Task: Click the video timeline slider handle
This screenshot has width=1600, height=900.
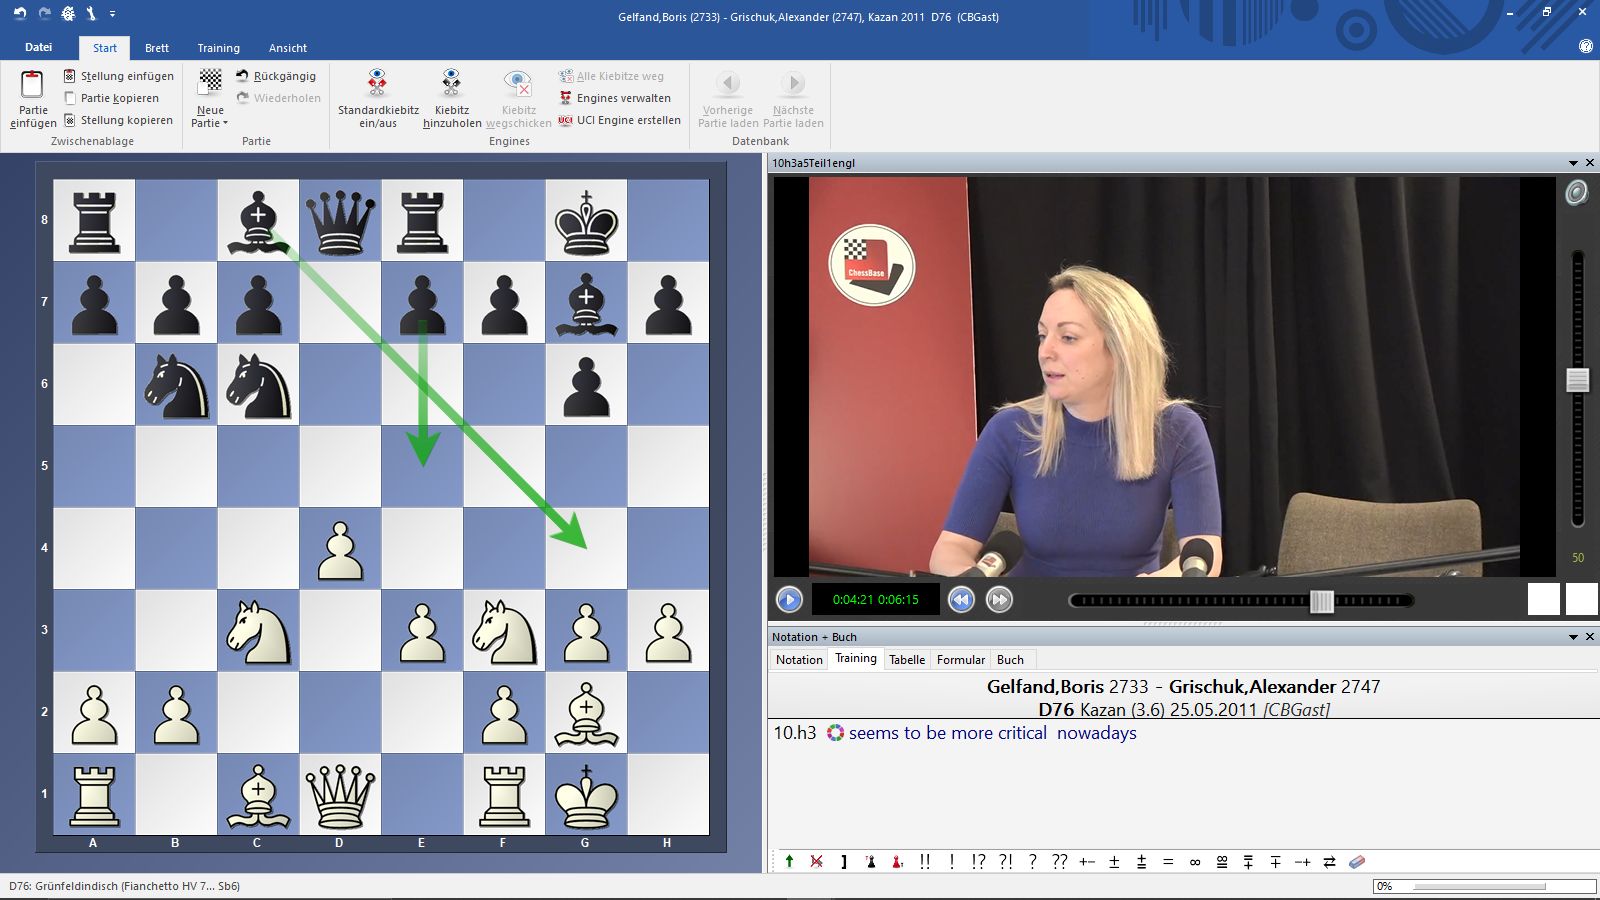Action: pos(1321,601)
